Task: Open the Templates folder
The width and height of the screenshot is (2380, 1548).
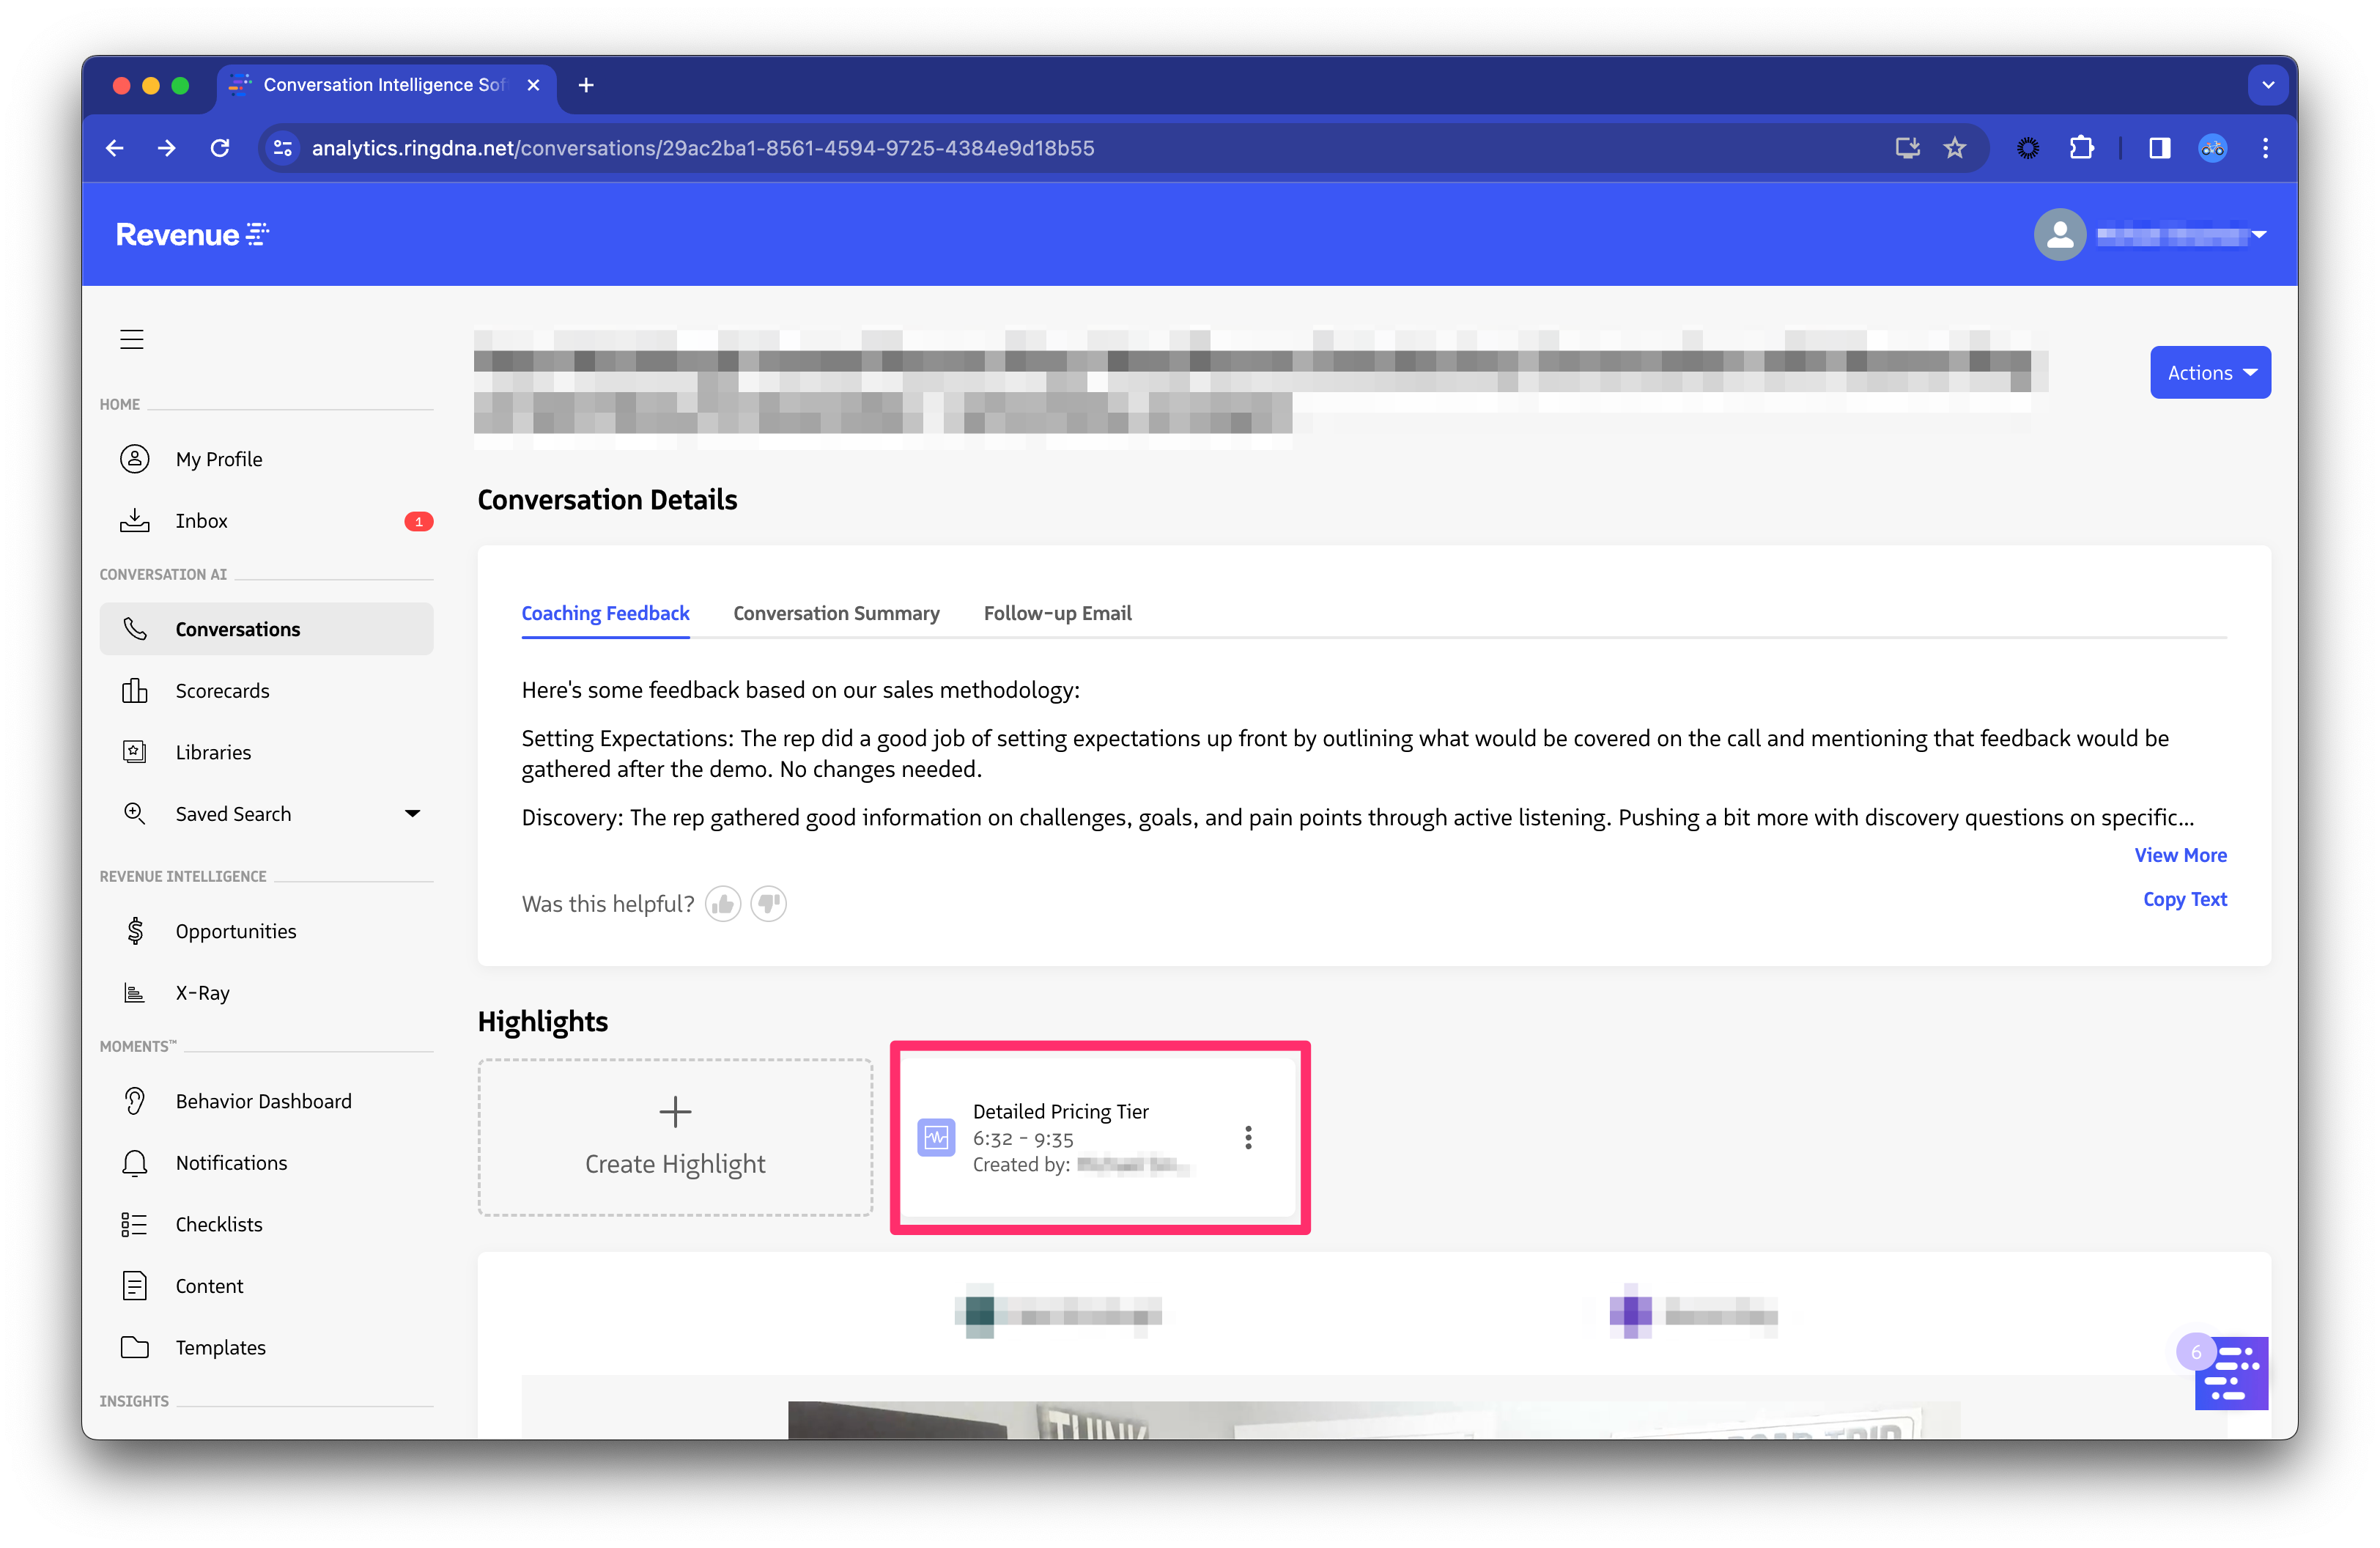Action: 220,1347
